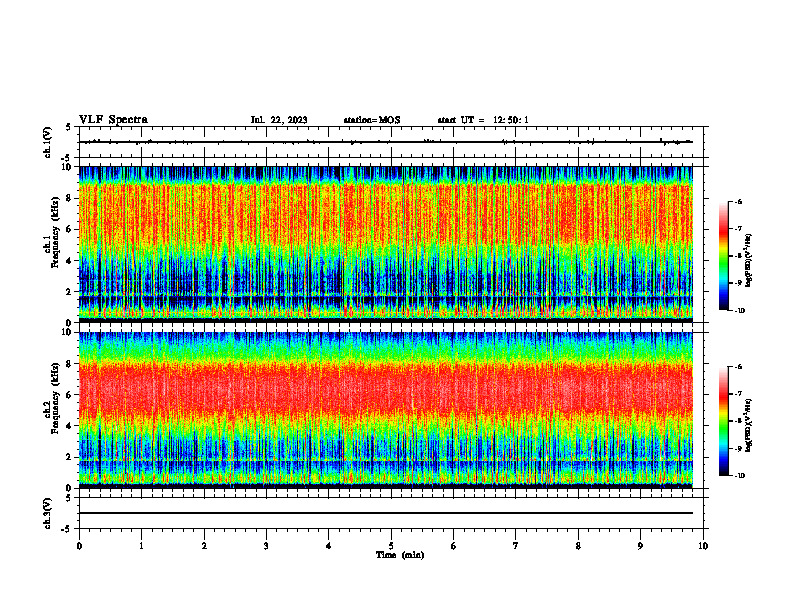Screen dimensions: 792x612
Task: Click the ch.1 spectrogram color scale bar
Action: tap(723, 256)
